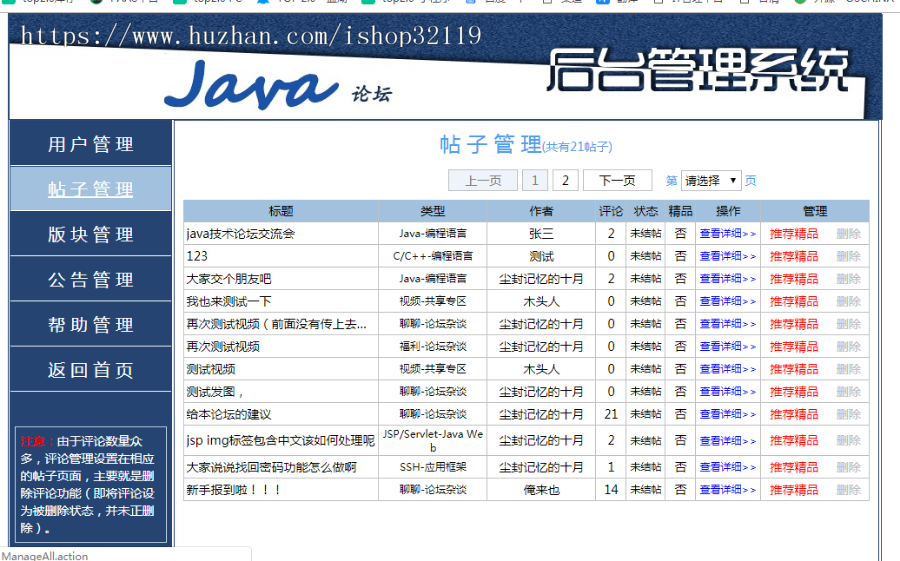The width and height of the screenshot is (900, 561).
Task: View details for java技术论坛交流会 post
Action: click(x=728, y=234)
